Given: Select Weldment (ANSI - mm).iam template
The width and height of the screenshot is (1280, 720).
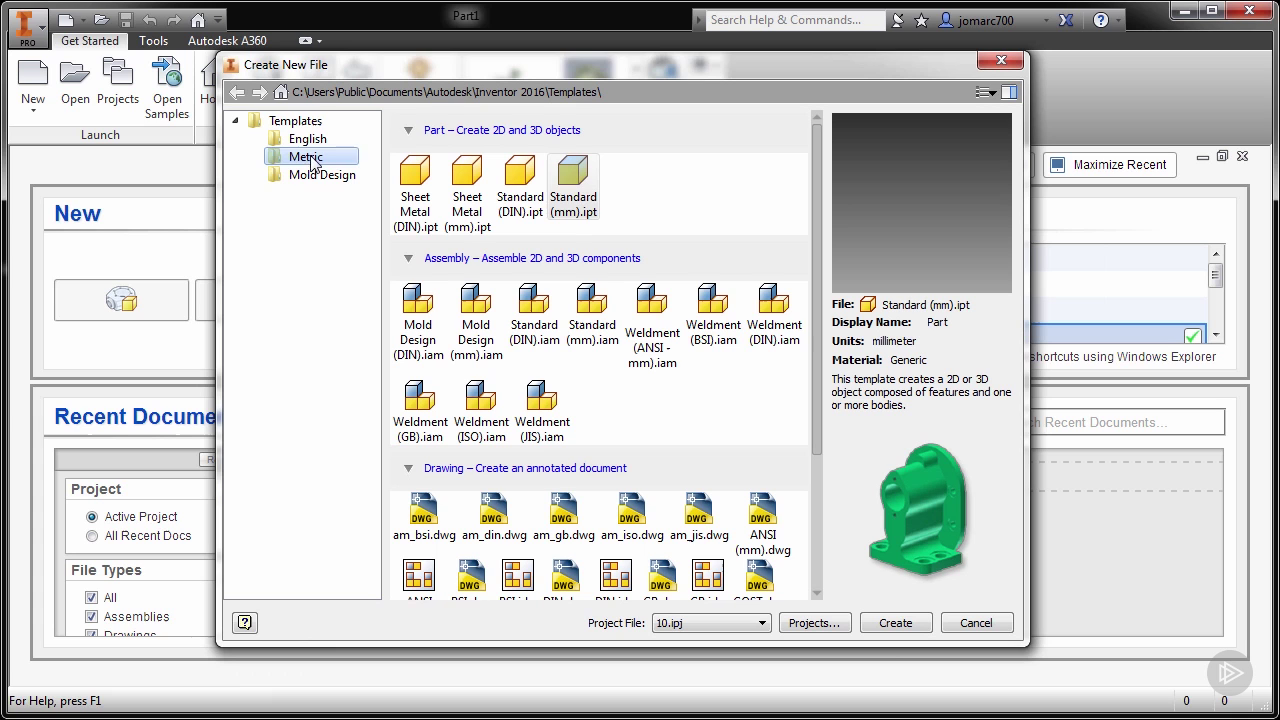Looking at the screenshot, I should tap(652, 326).
